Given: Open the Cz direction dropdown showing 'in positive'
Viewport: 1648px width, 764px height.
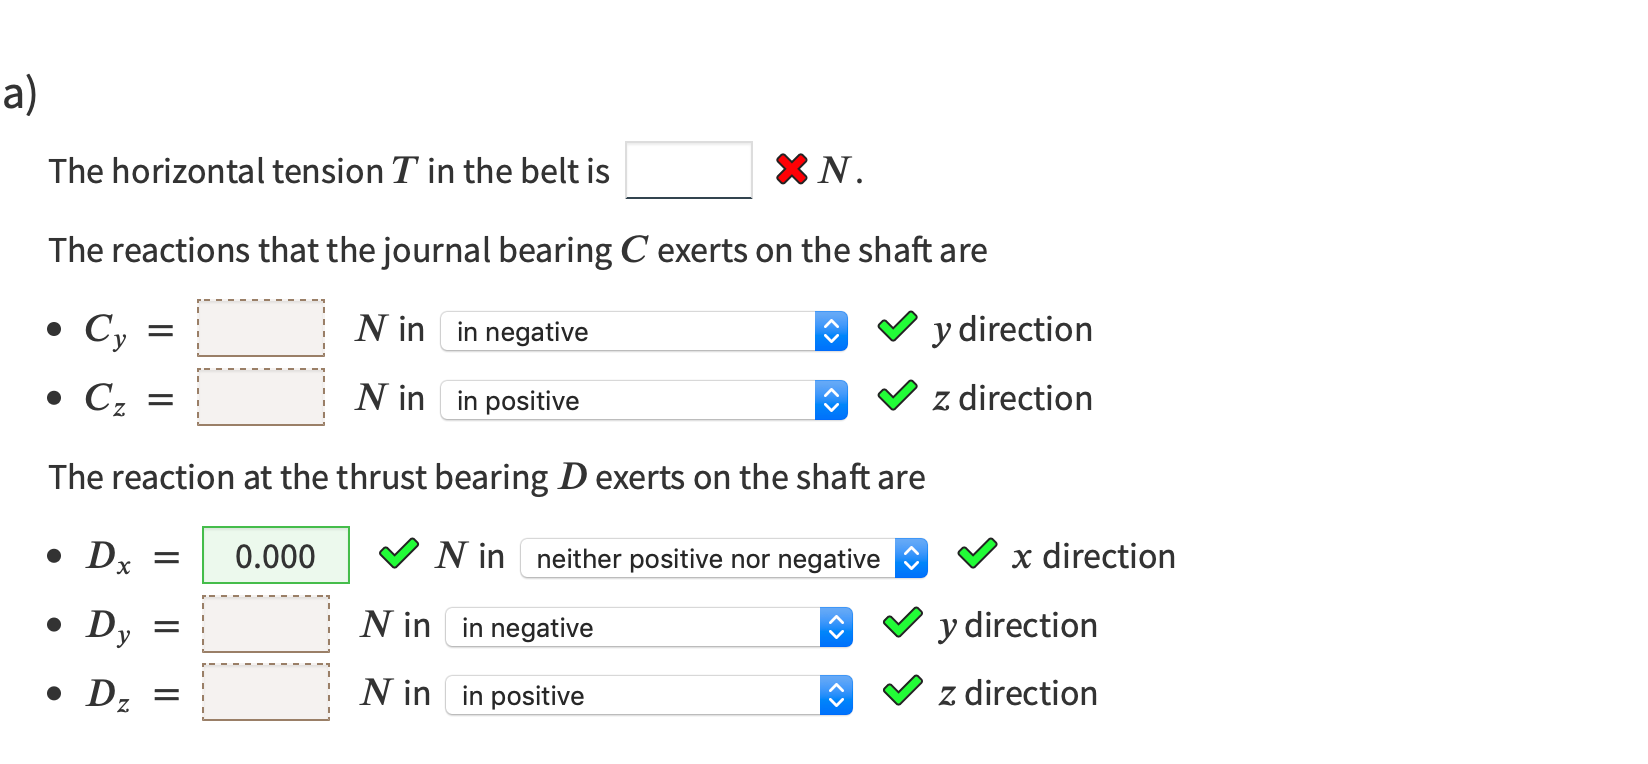Looking at the screenshot, I should pyautogui.click(x=643, y=400).
